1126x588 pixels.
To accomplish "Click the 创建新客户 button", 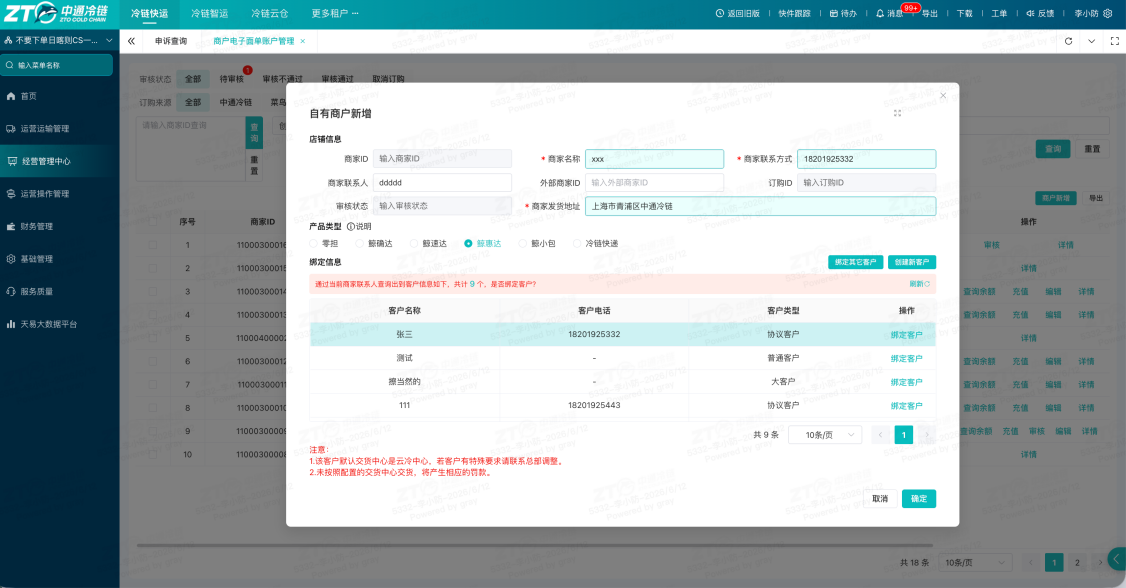I will (x=912, y=262).
